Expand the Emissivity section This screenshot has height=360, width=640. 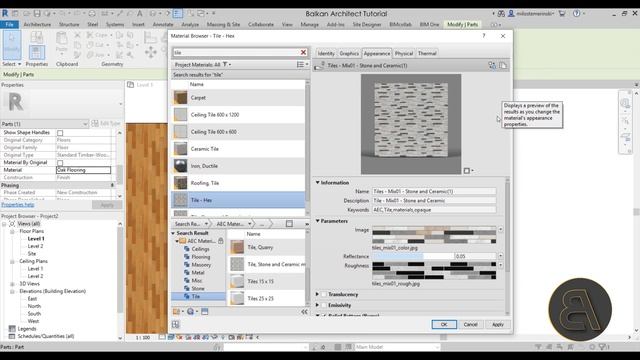pos(317,305)
